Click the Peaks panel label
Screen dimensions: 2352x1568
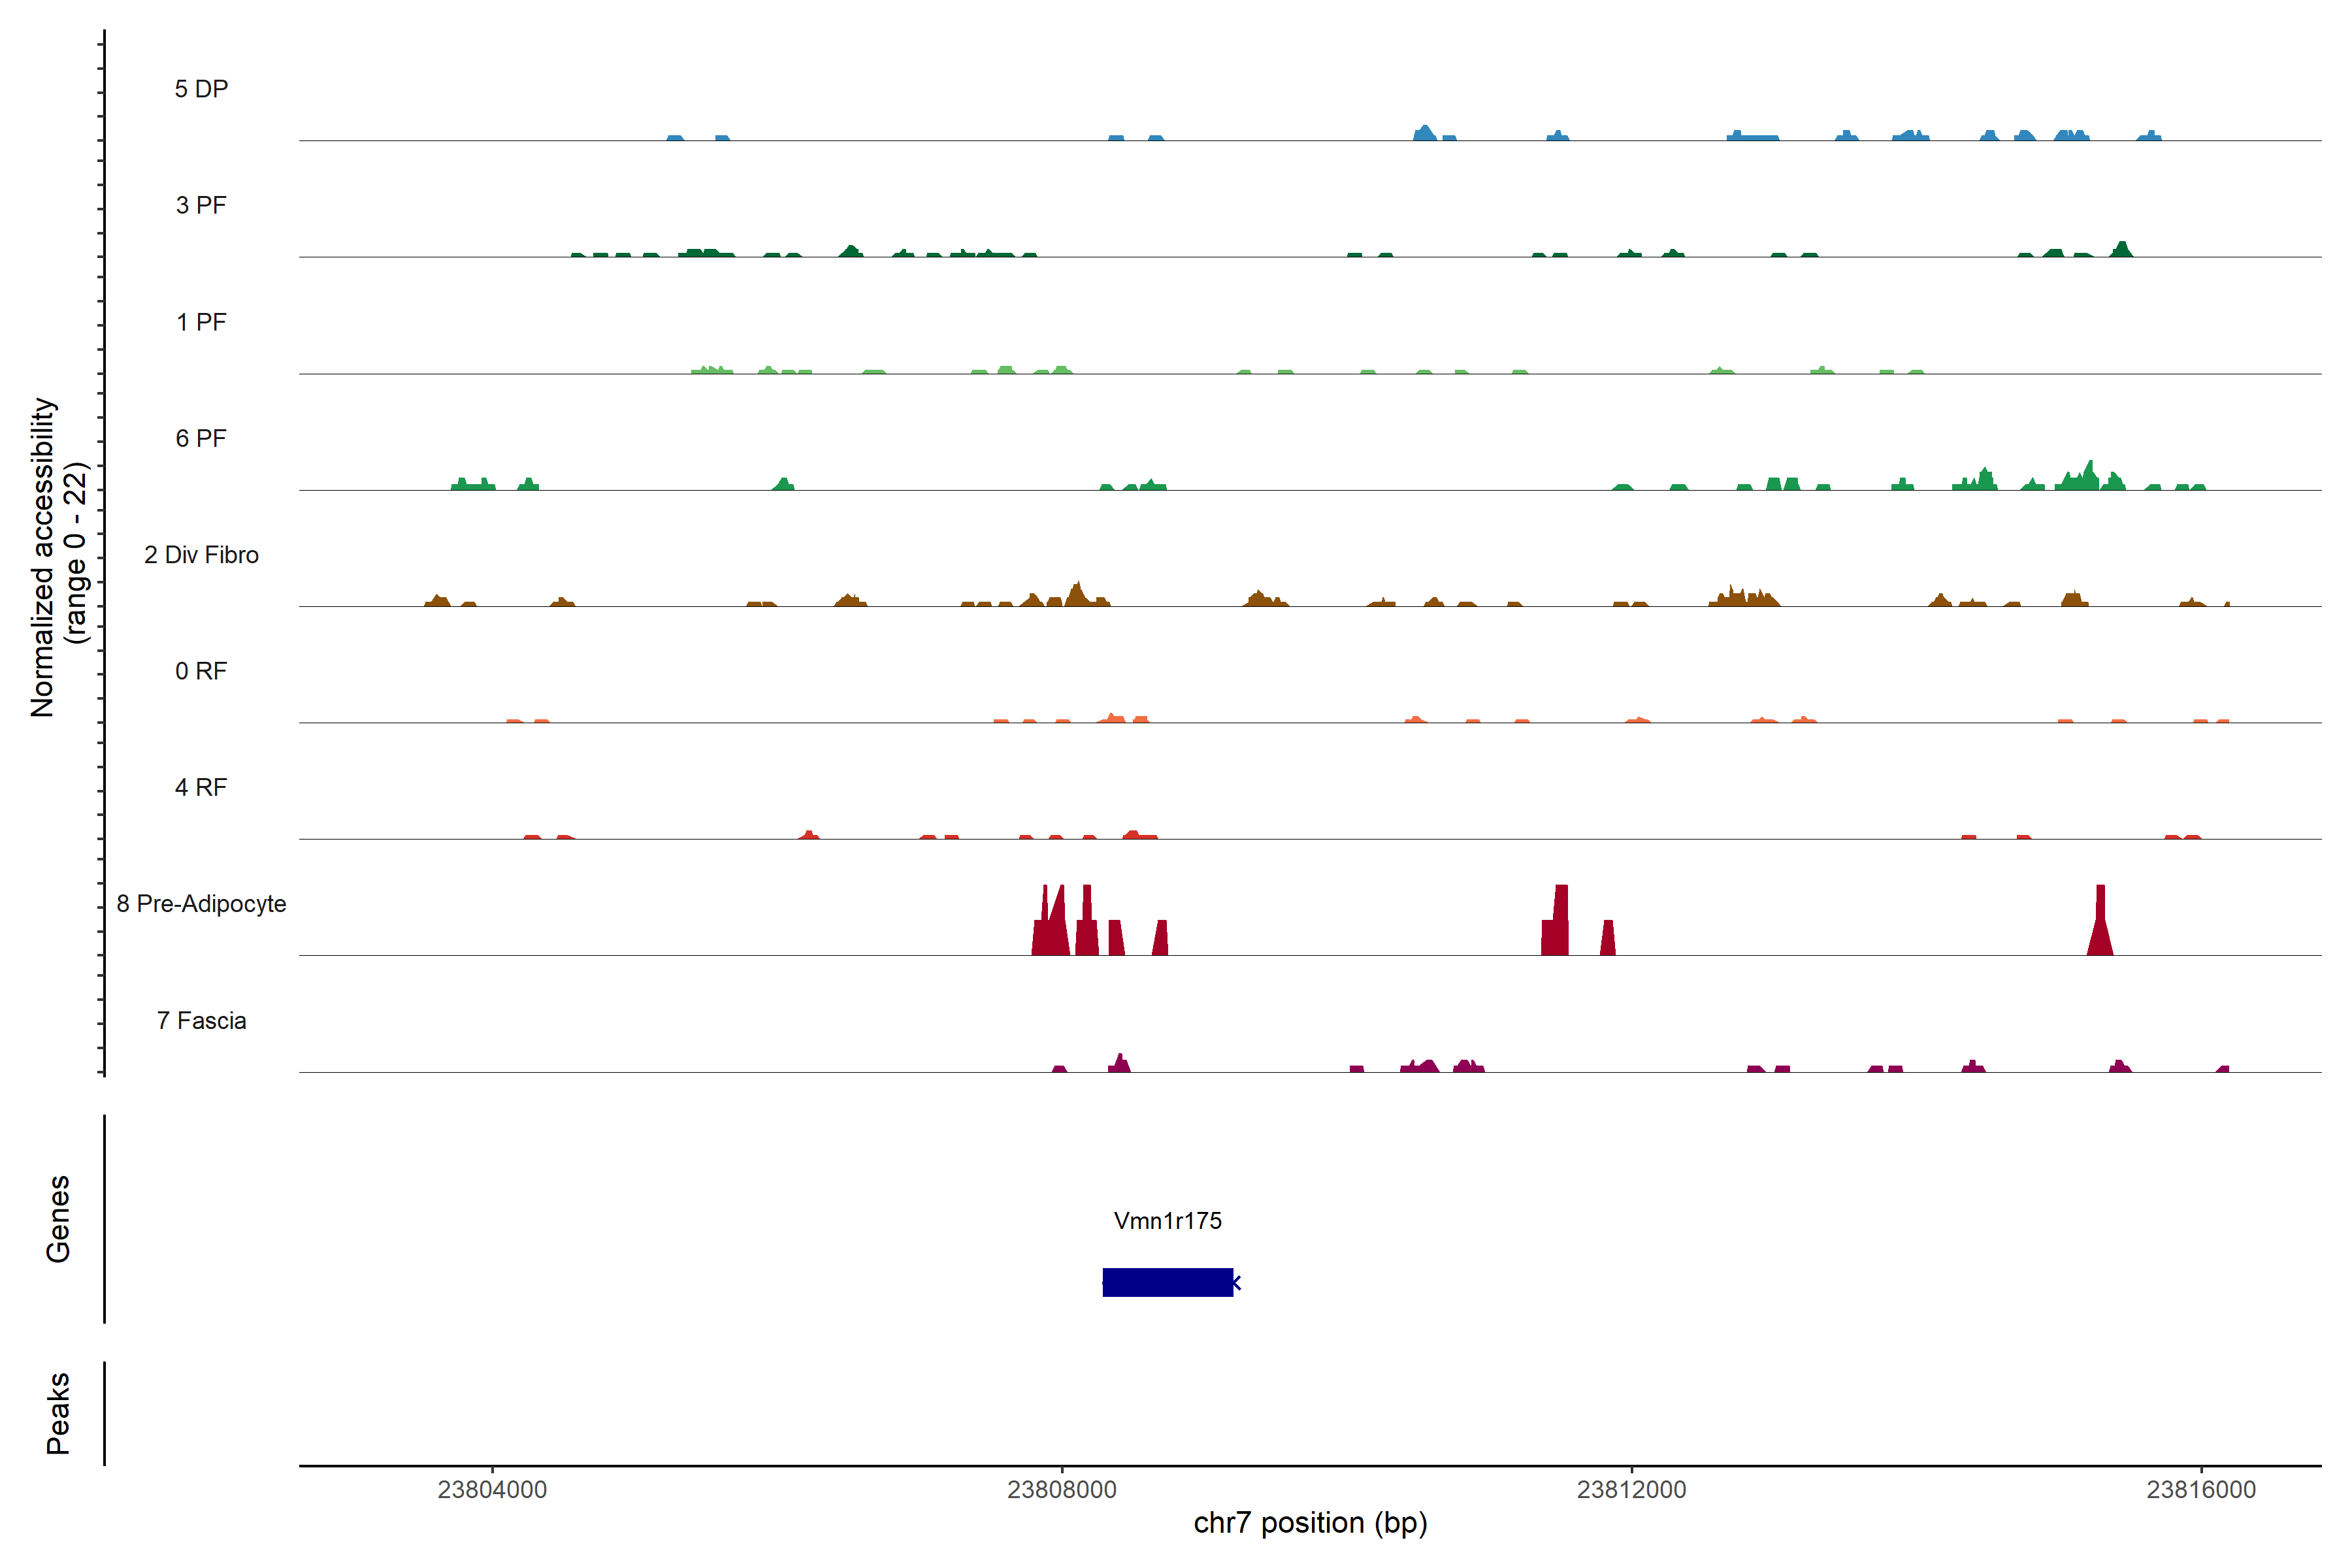point(58,1413)
